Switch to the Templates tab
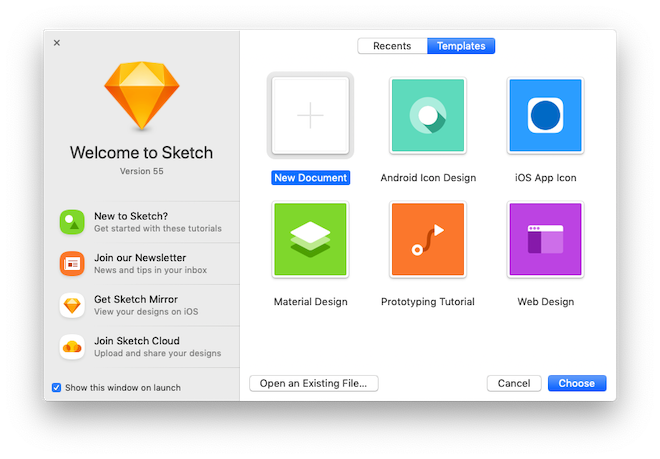 tap(461, 46)
